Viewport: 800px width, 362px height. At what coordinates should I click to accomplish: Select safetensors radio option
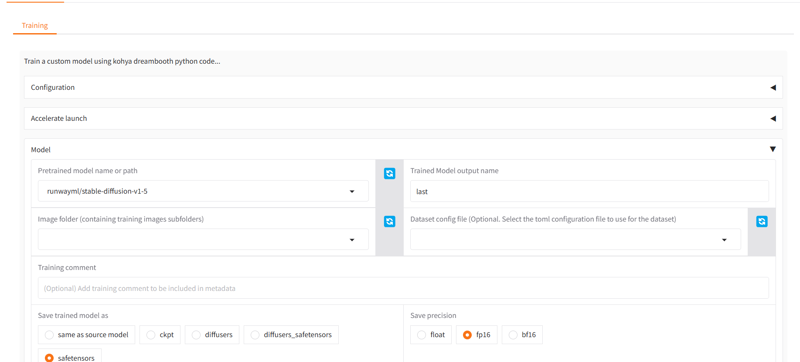(70, 355)
